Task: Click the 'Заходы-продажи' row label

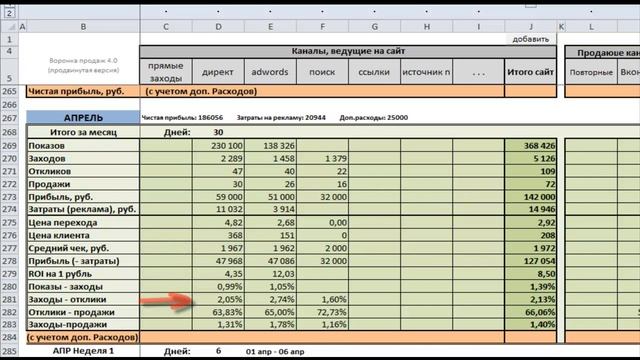Action: click(x=83, y=324)
